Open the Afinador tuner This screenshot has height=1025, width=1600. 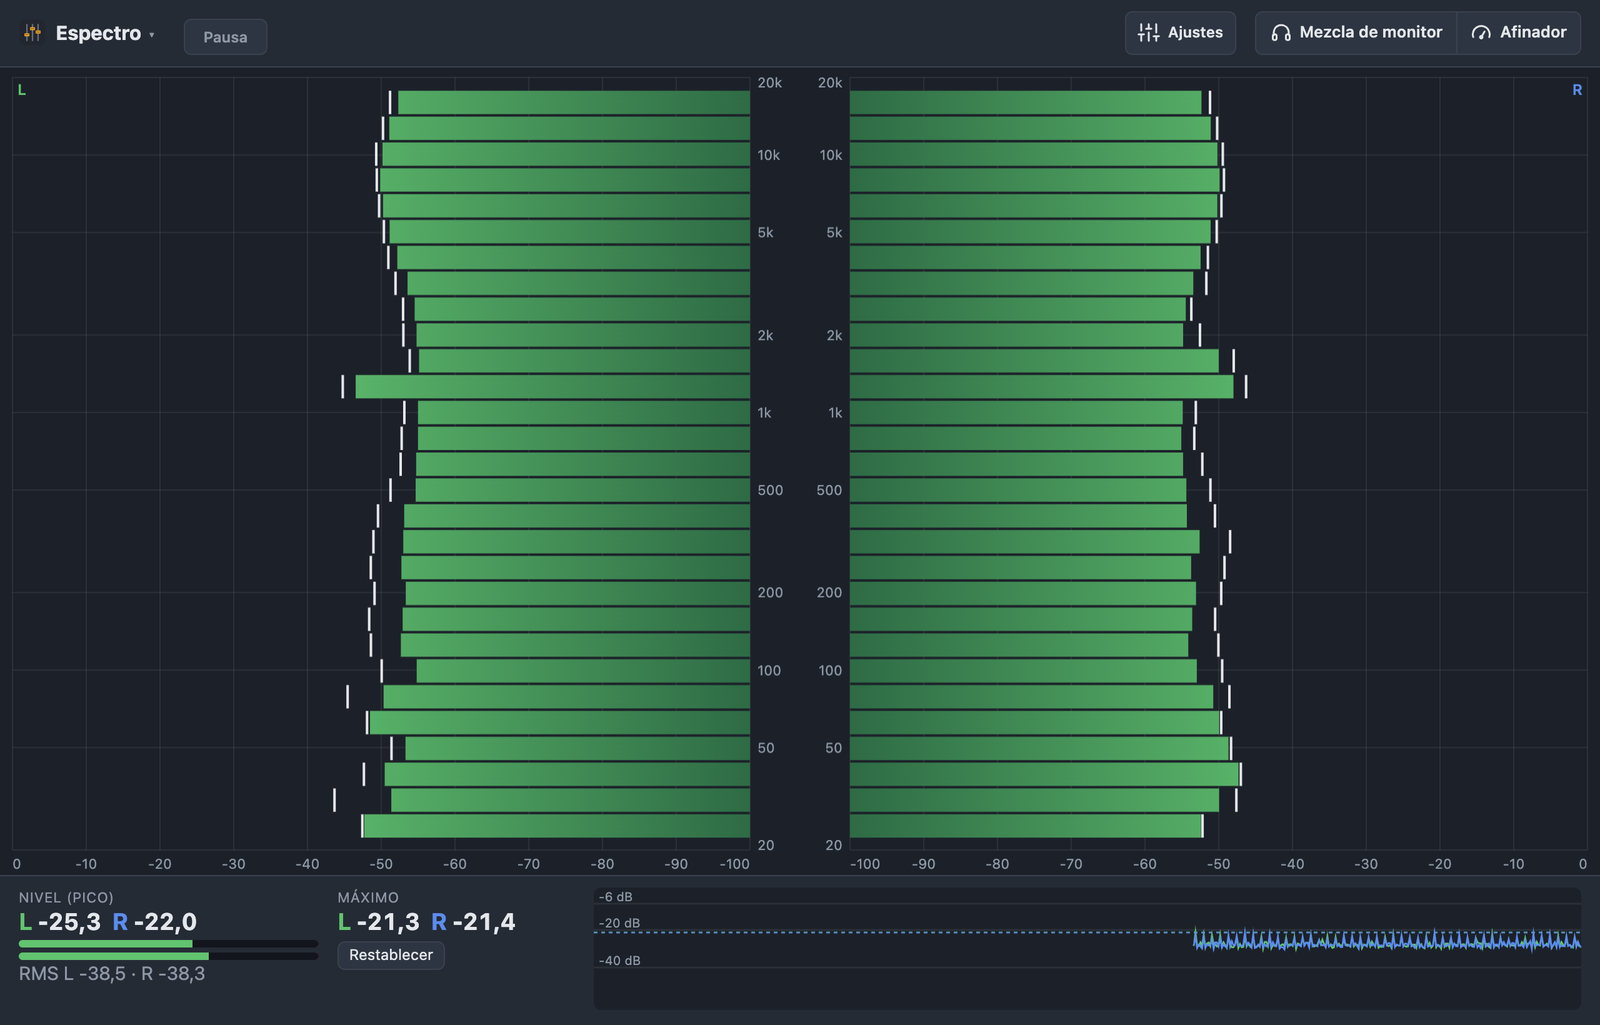(x=1519, y=33)
